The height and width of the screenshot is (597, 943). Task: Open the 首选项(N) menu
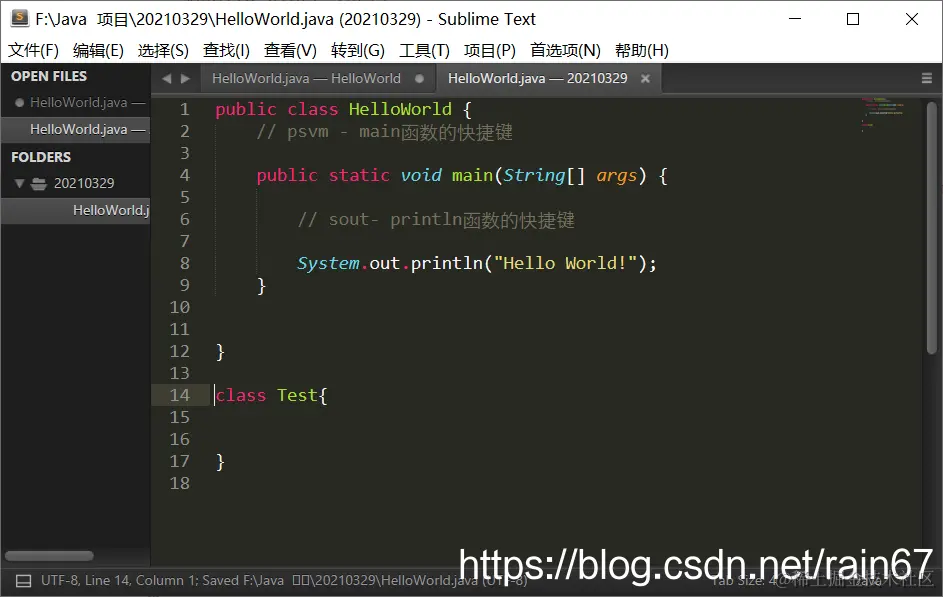click(x=565, y=51)
